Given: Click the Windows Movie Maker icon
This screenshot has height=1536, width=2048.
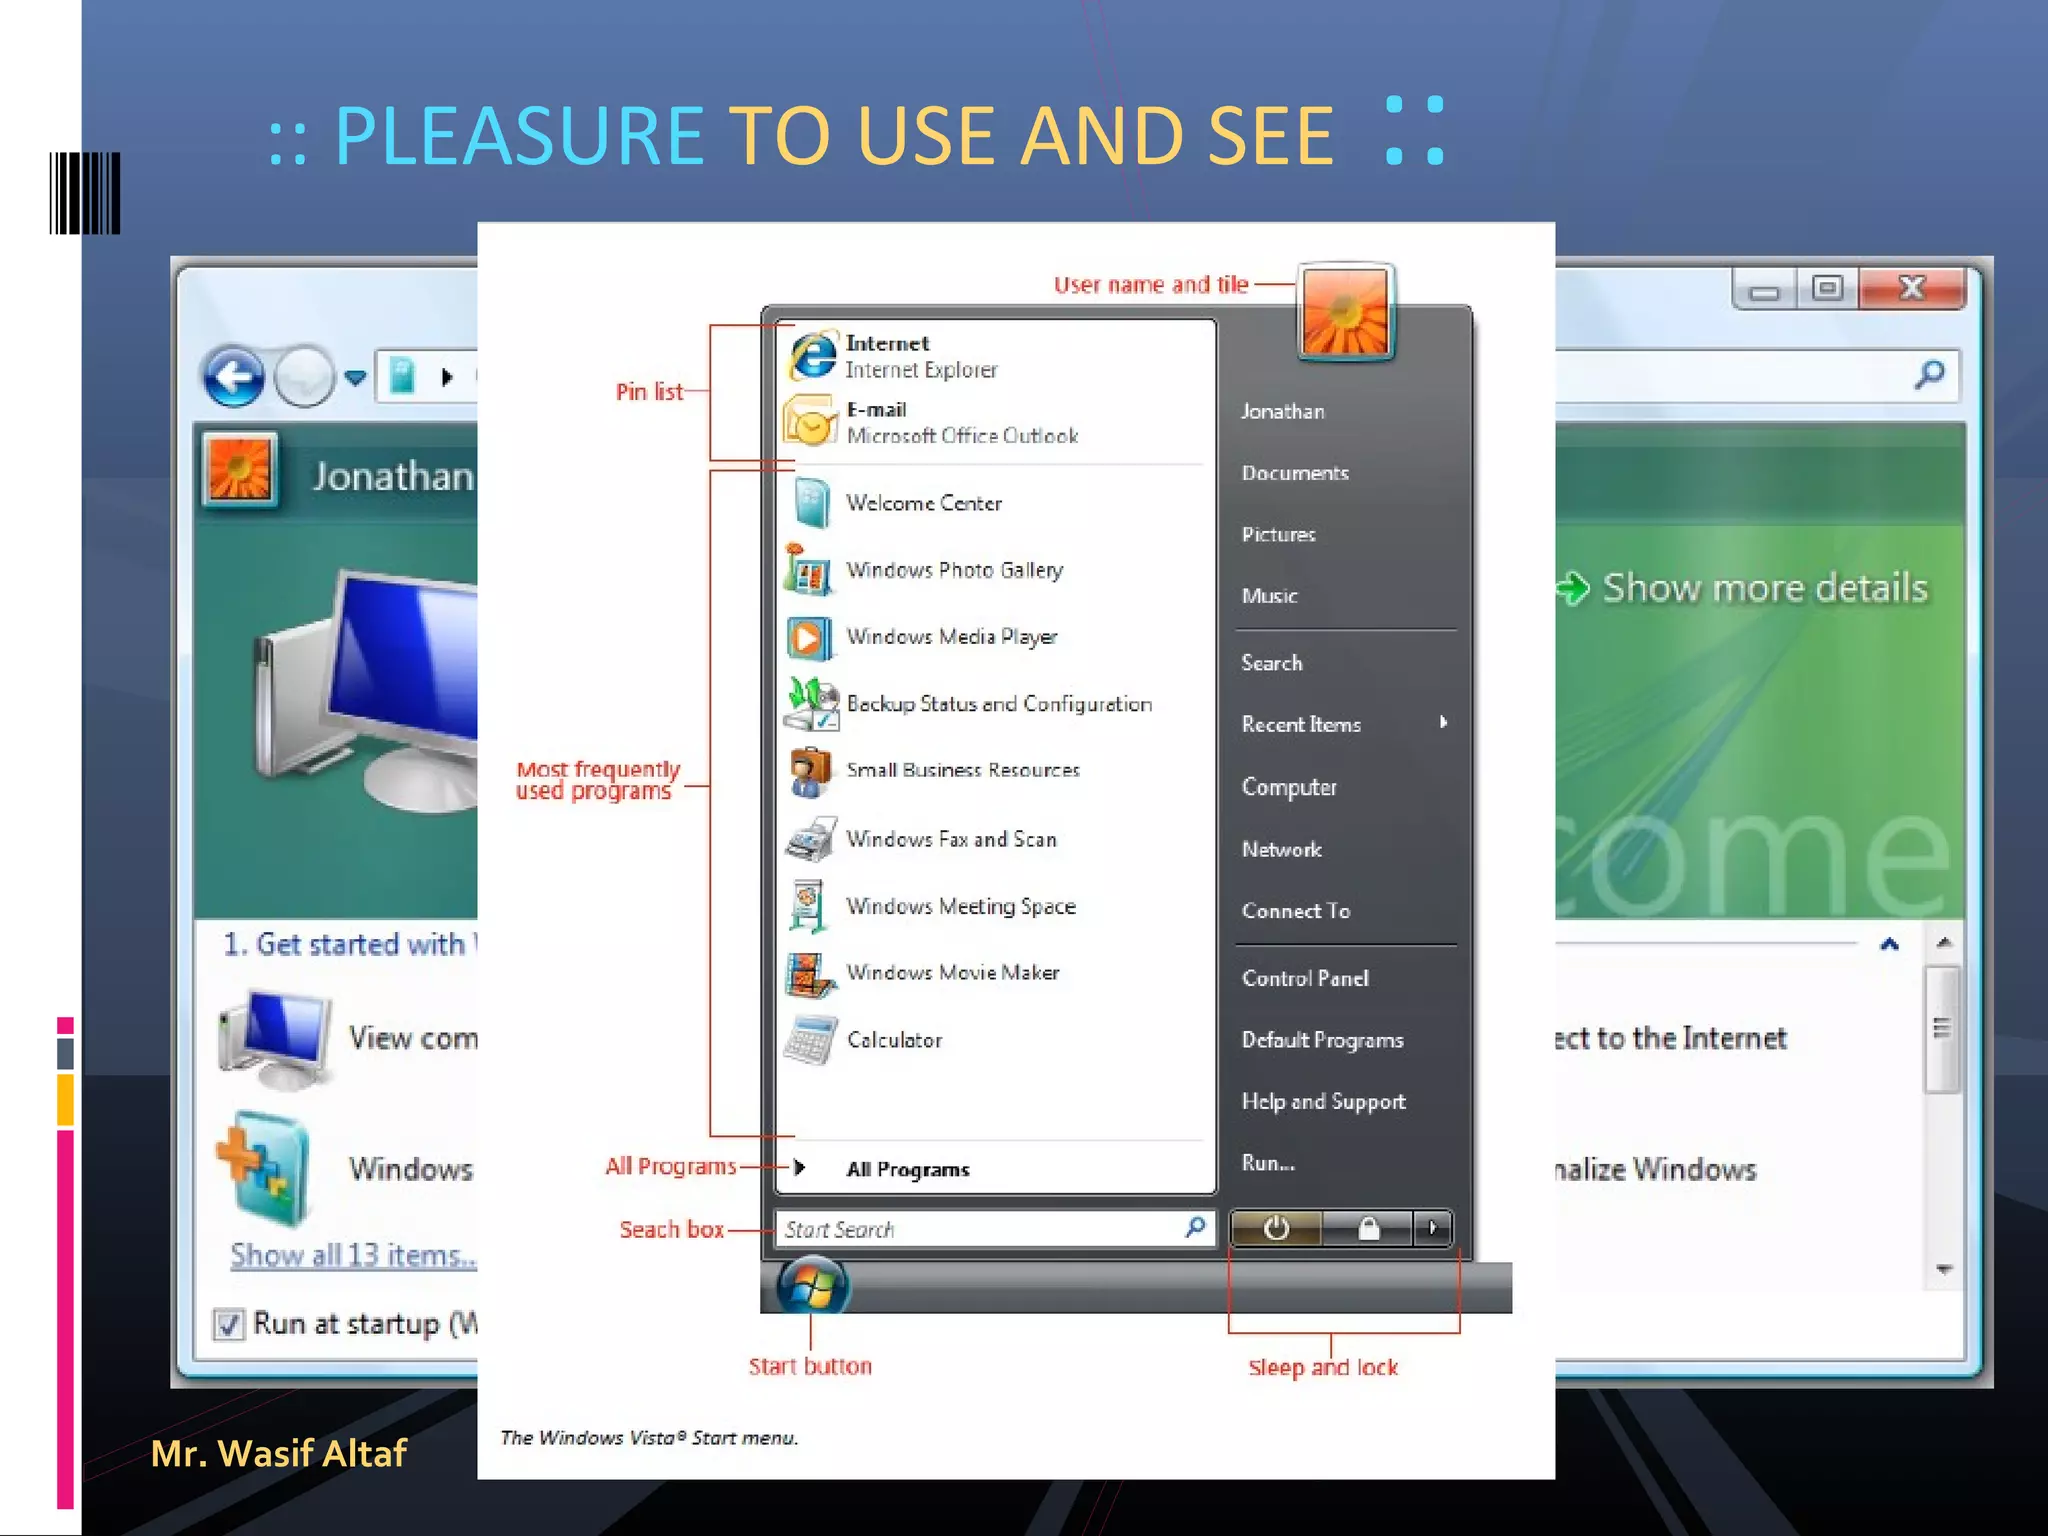Looking at the screenshot, I should point(810,973).
